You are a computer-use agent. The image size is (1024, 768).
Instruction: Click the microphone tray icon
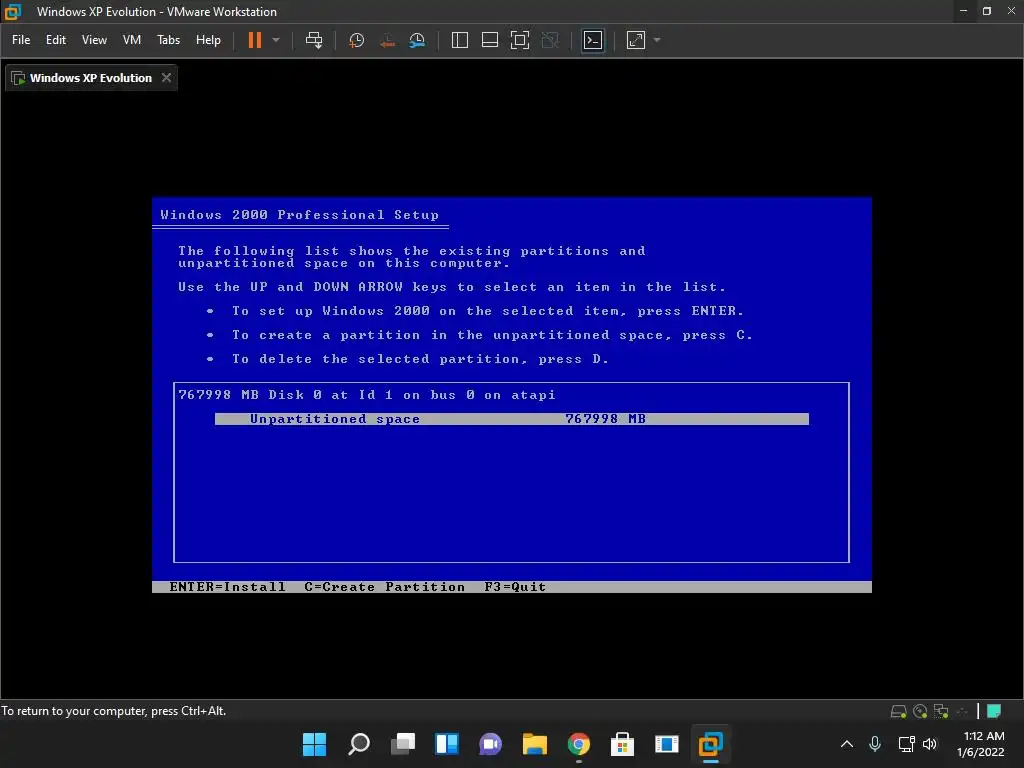pyautogui.click(x=875, y=744)
